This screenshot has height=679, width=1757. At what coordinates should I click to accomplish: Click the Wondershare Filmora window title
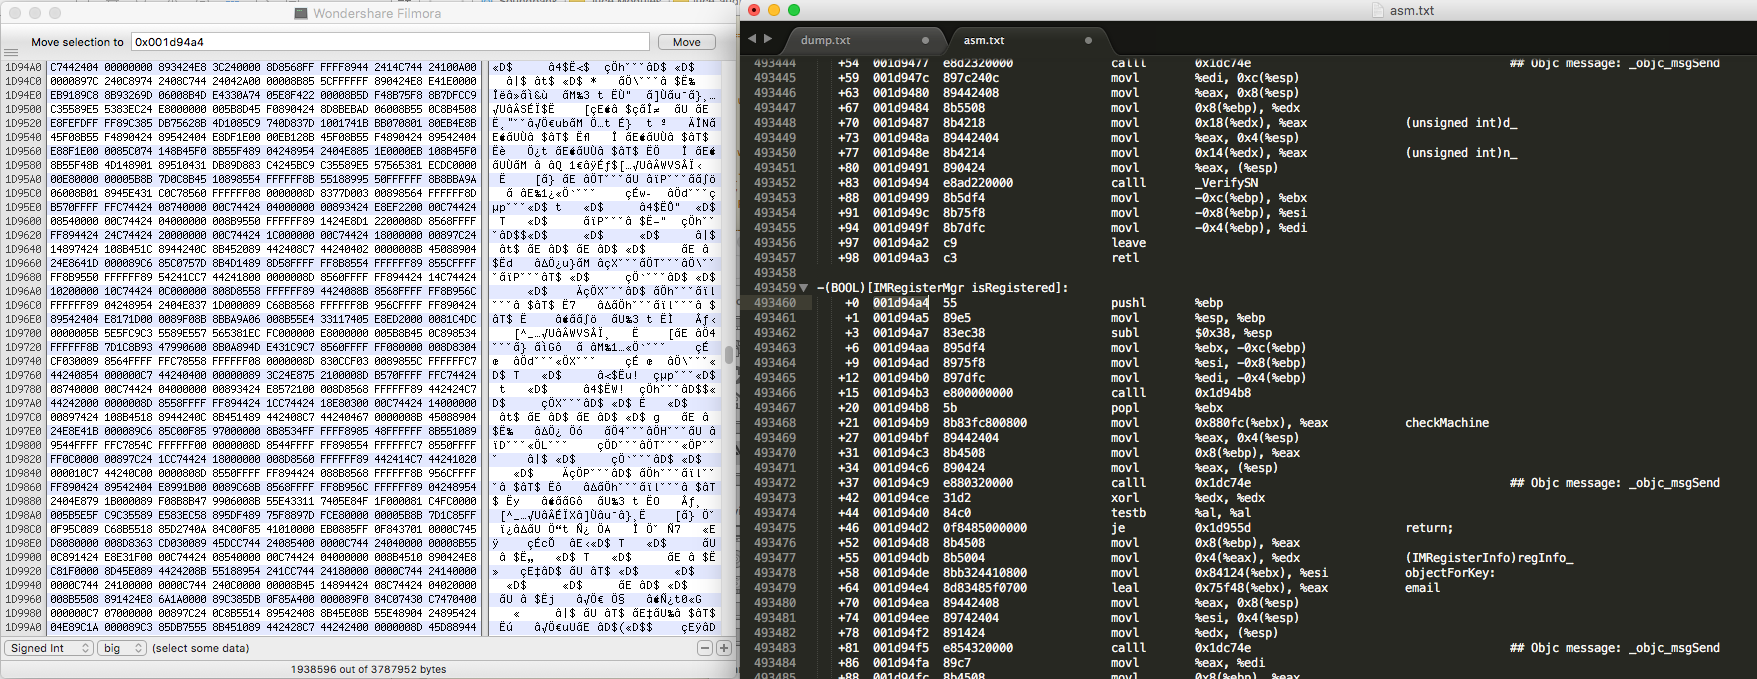(376, 13)
